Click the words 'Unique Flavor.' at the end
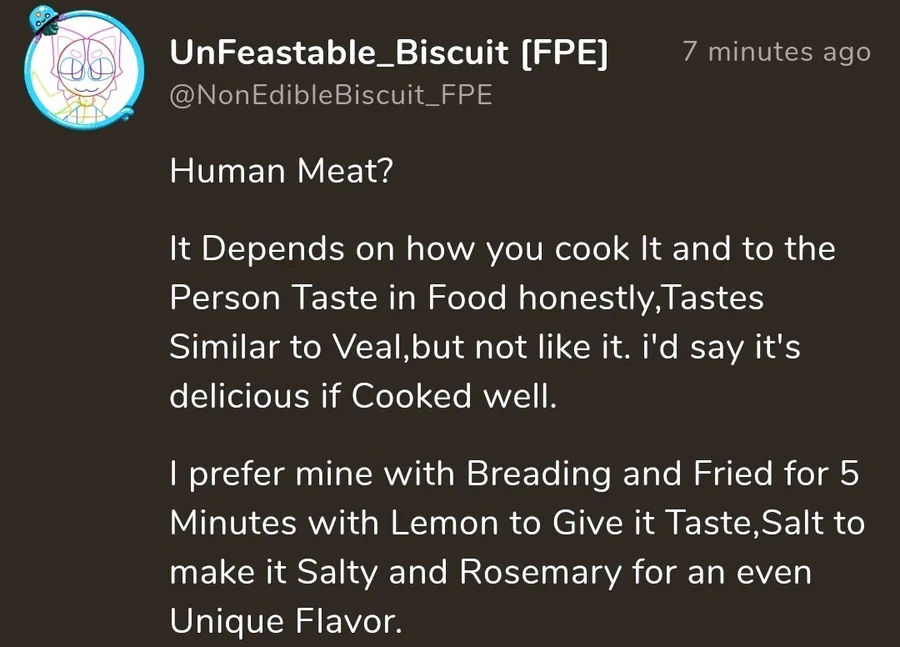Screen dimensions: 900x647 click(x=286, y=621)
